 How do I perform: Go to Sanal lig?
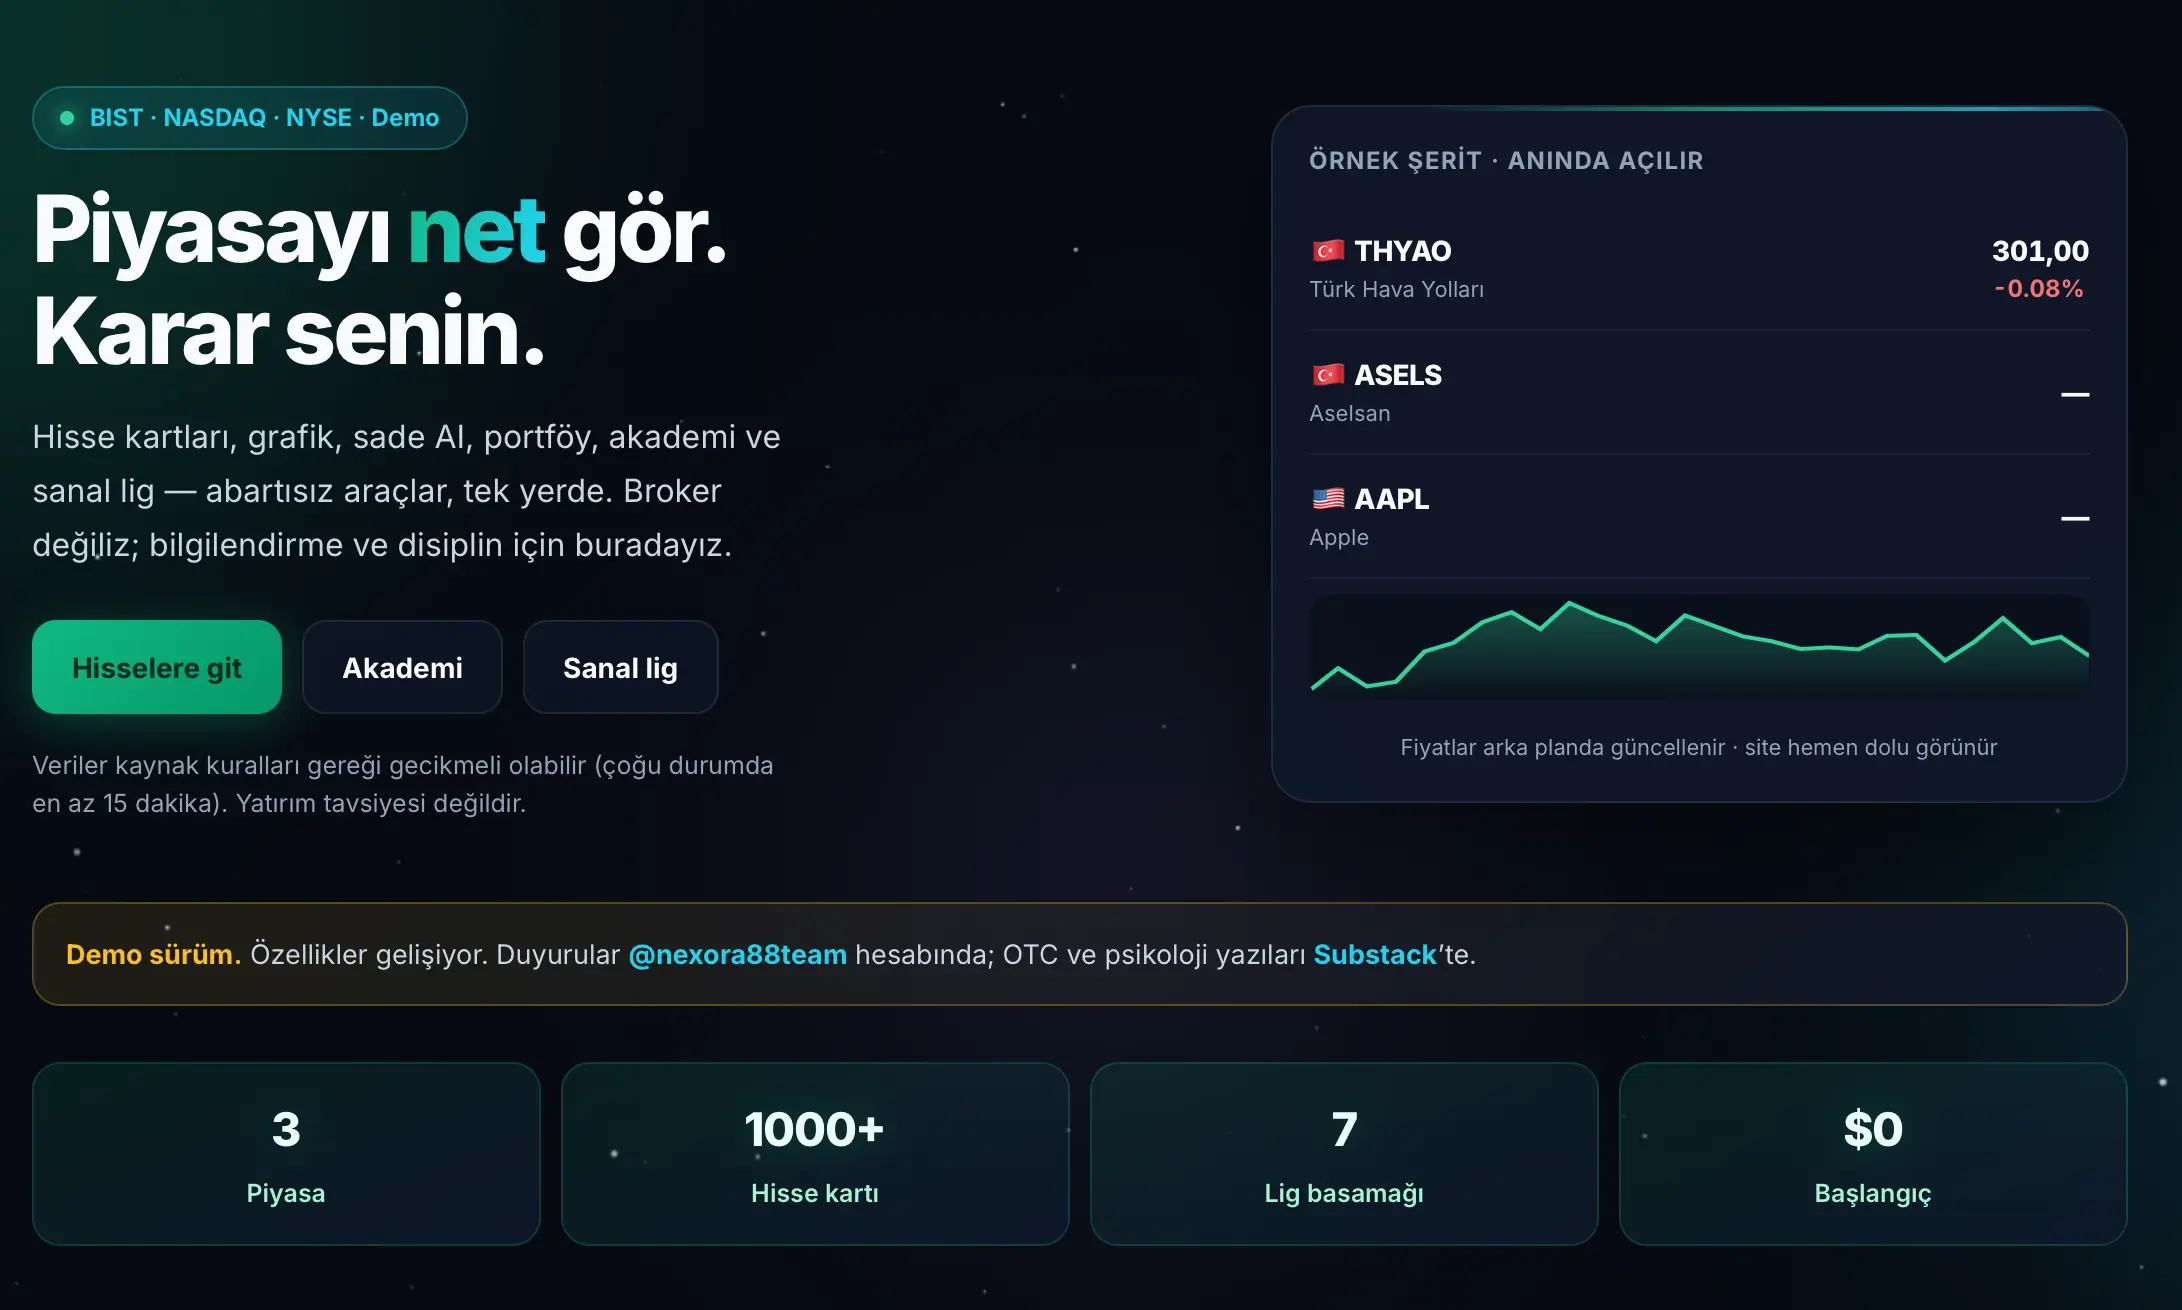620,667
